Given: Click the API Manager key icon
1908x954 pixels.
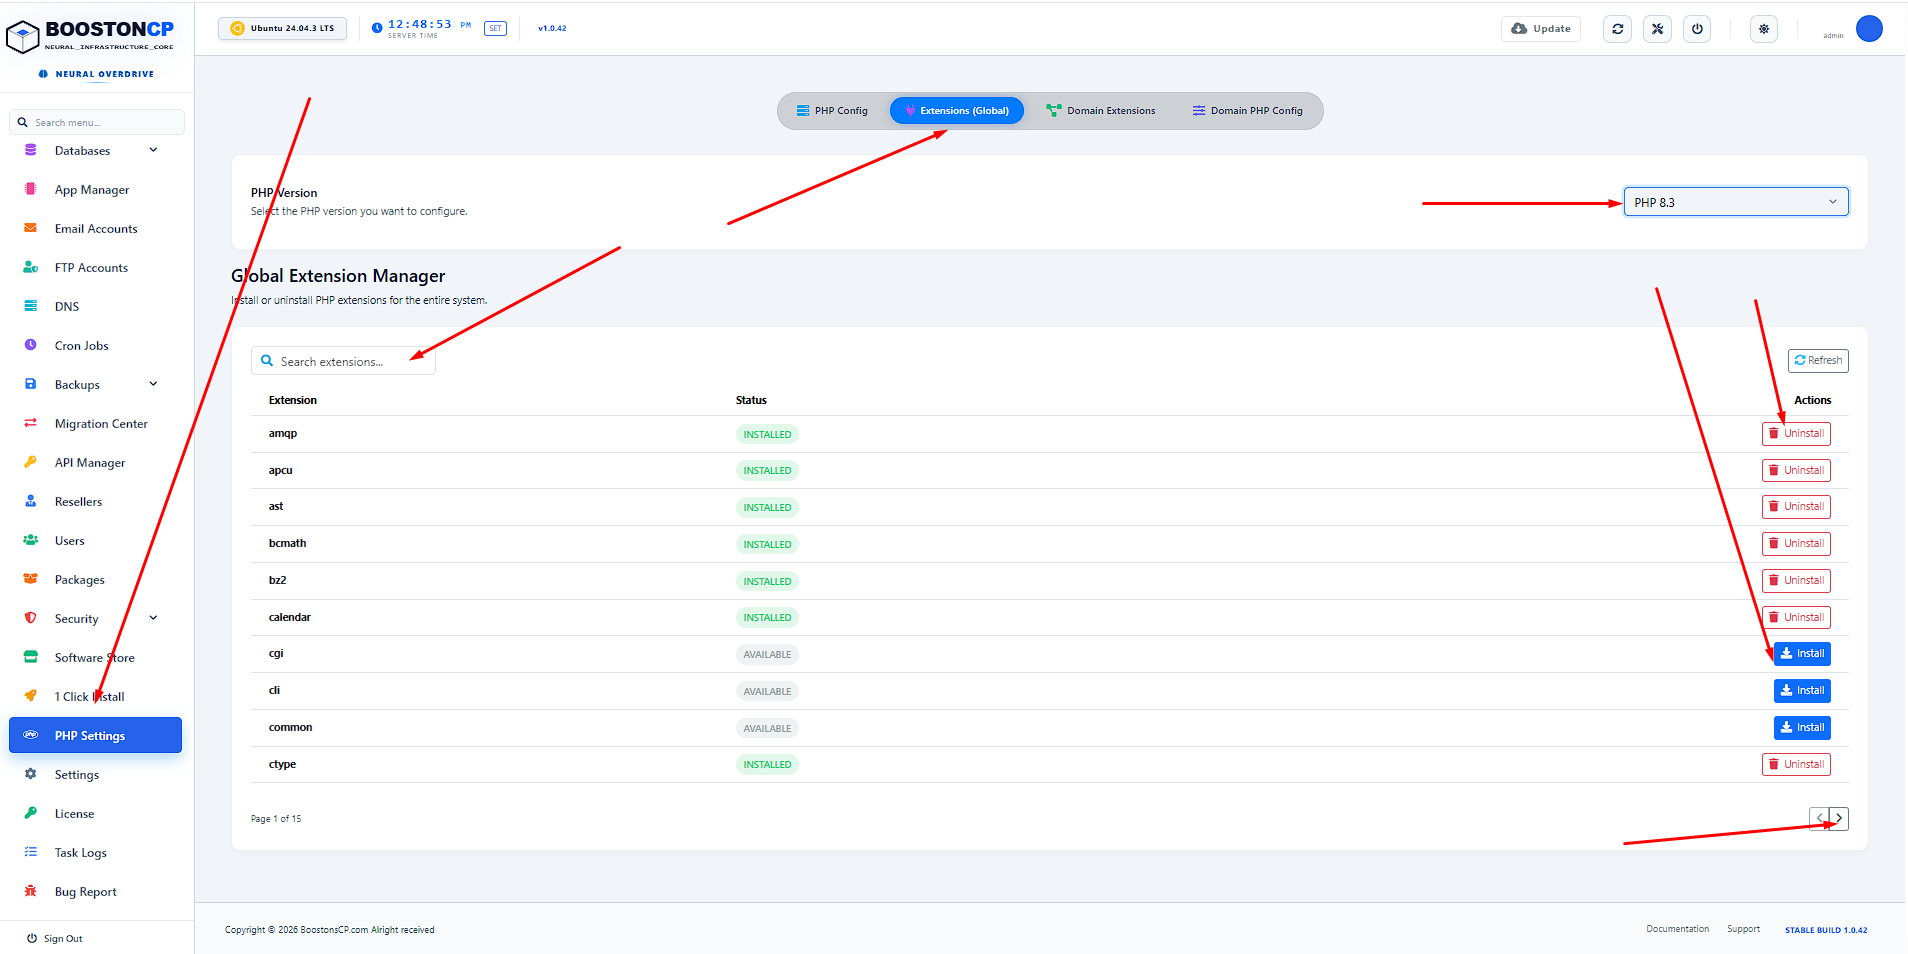Looking at the screenshot, I should click(x=31, y=462).
